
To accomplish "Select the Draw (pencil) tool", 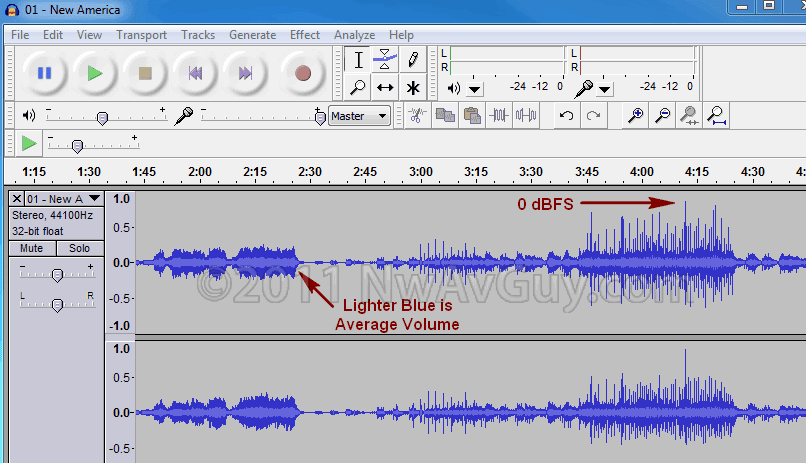I will tap(412, 60).
